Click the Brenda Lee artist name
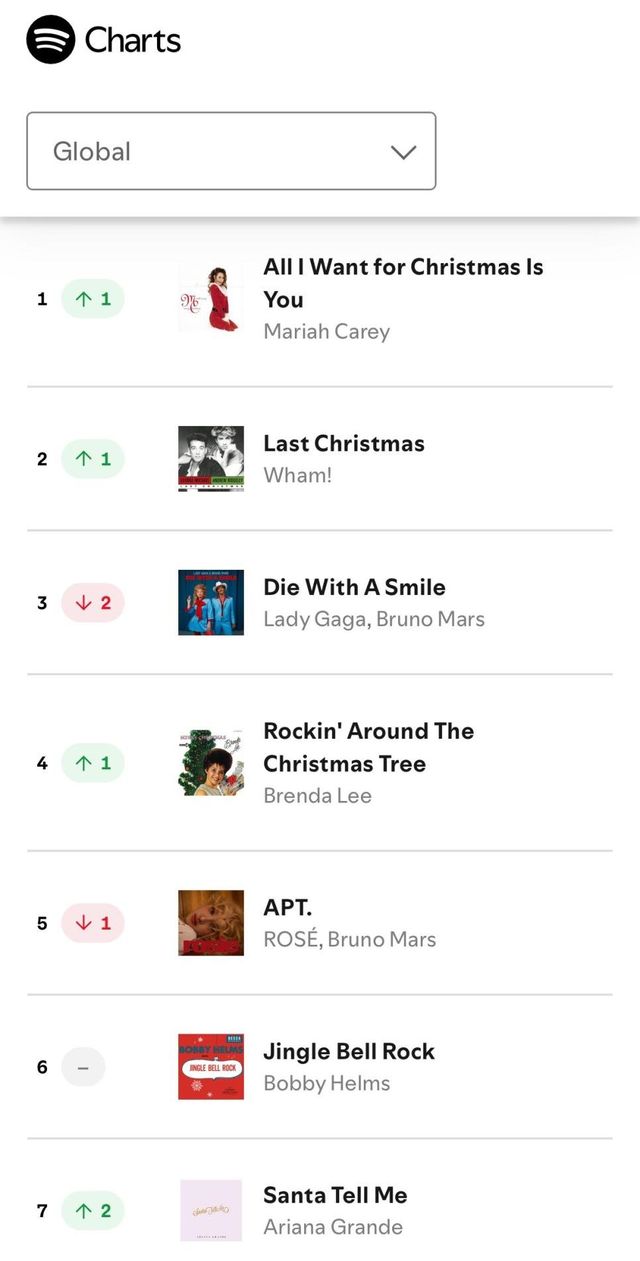Viewport: 640px width, 1261px height. click(x=317, y=795)
